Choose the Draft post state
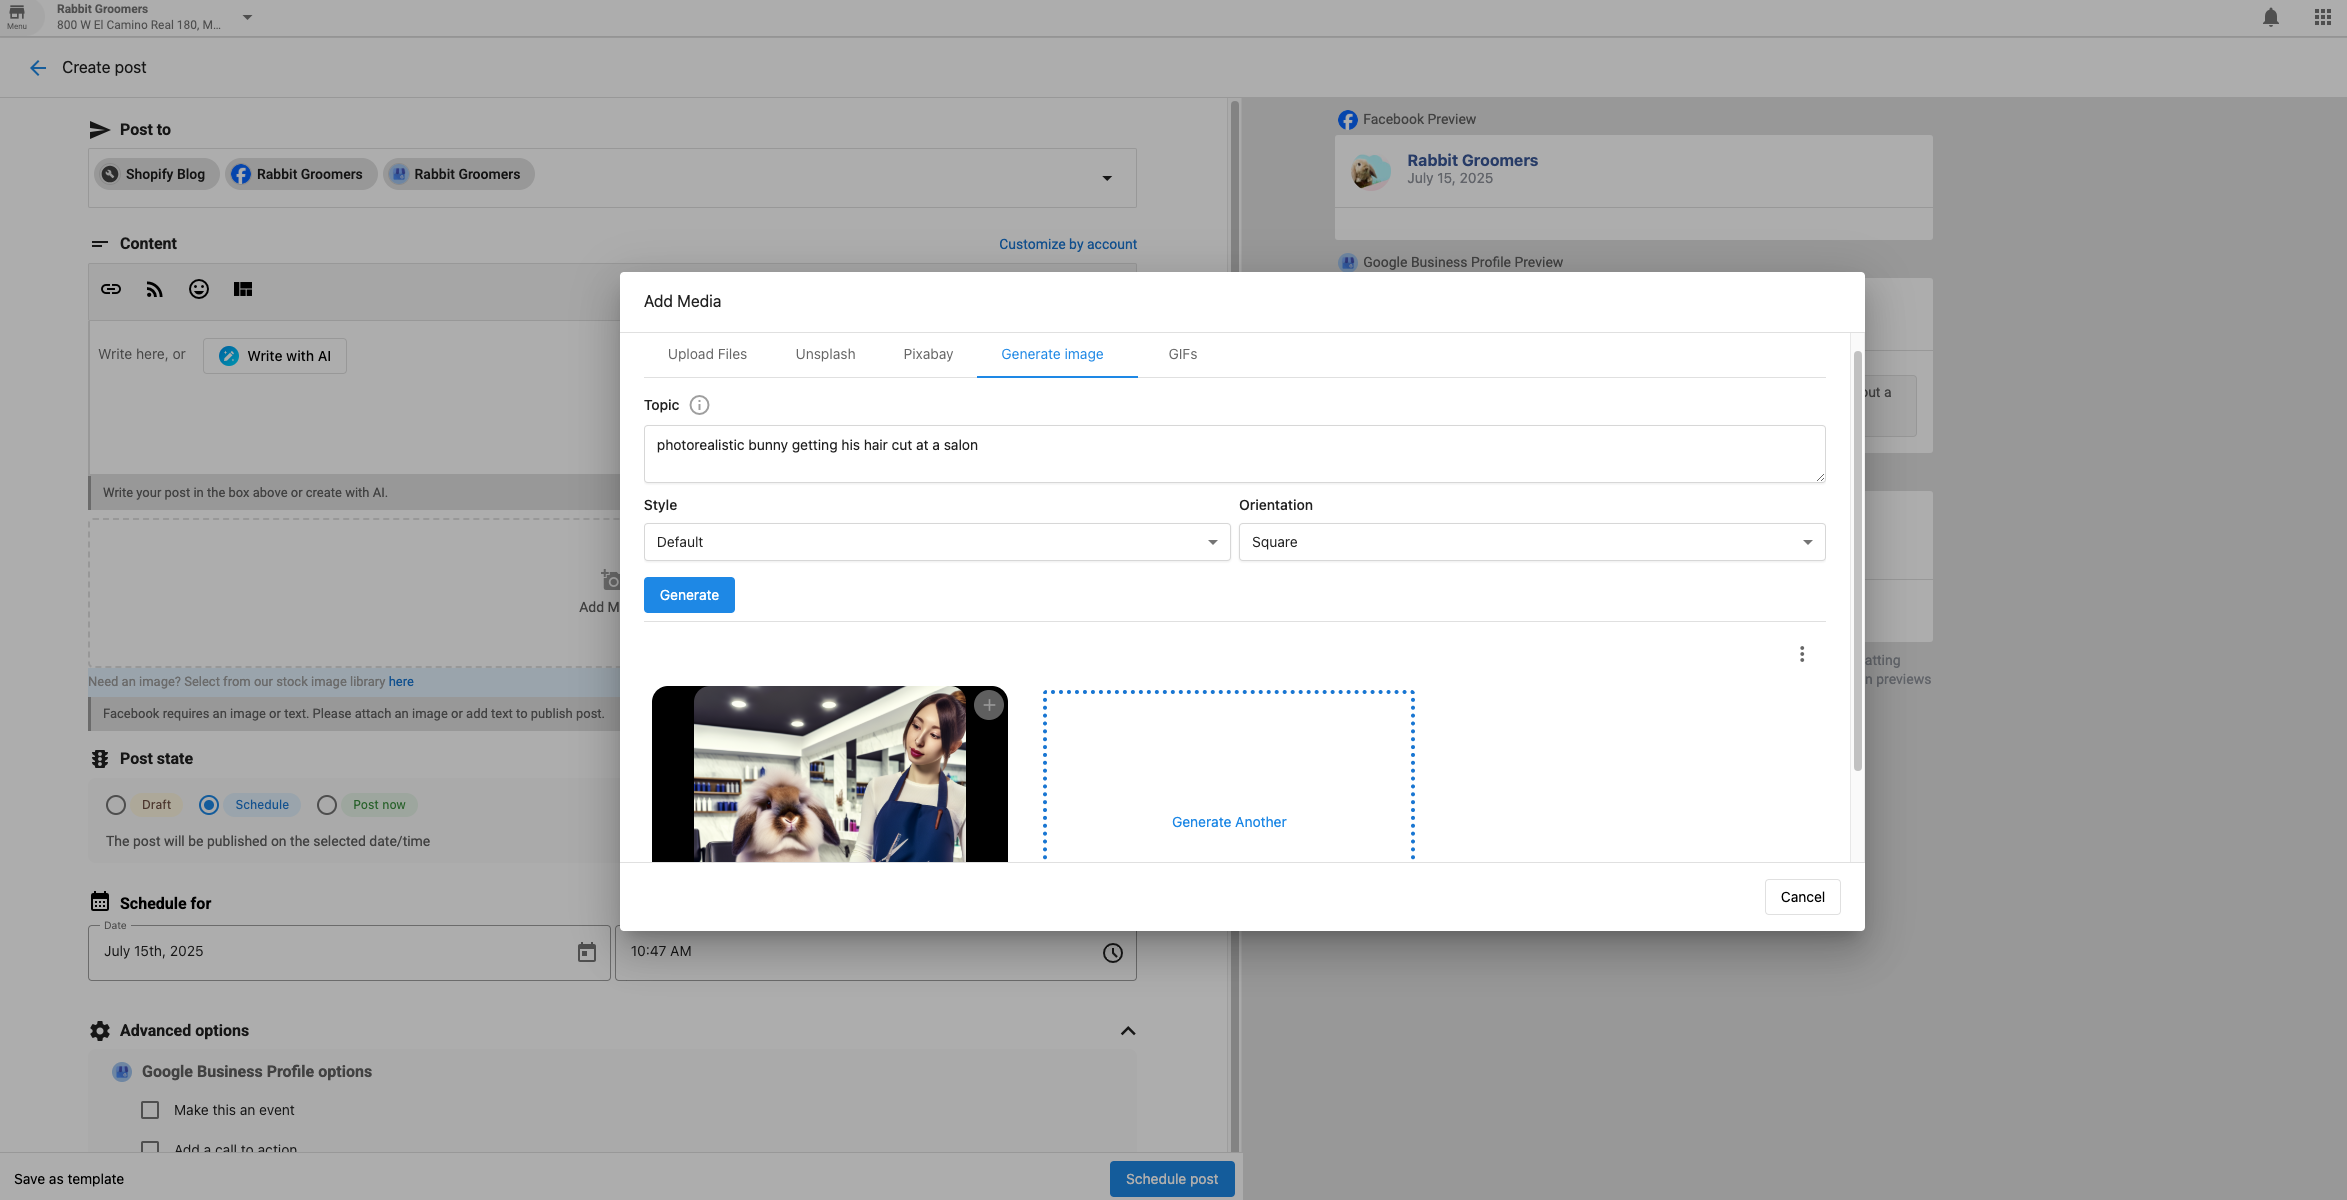This screenshot has height=1200, width=2347. [115, 805]
